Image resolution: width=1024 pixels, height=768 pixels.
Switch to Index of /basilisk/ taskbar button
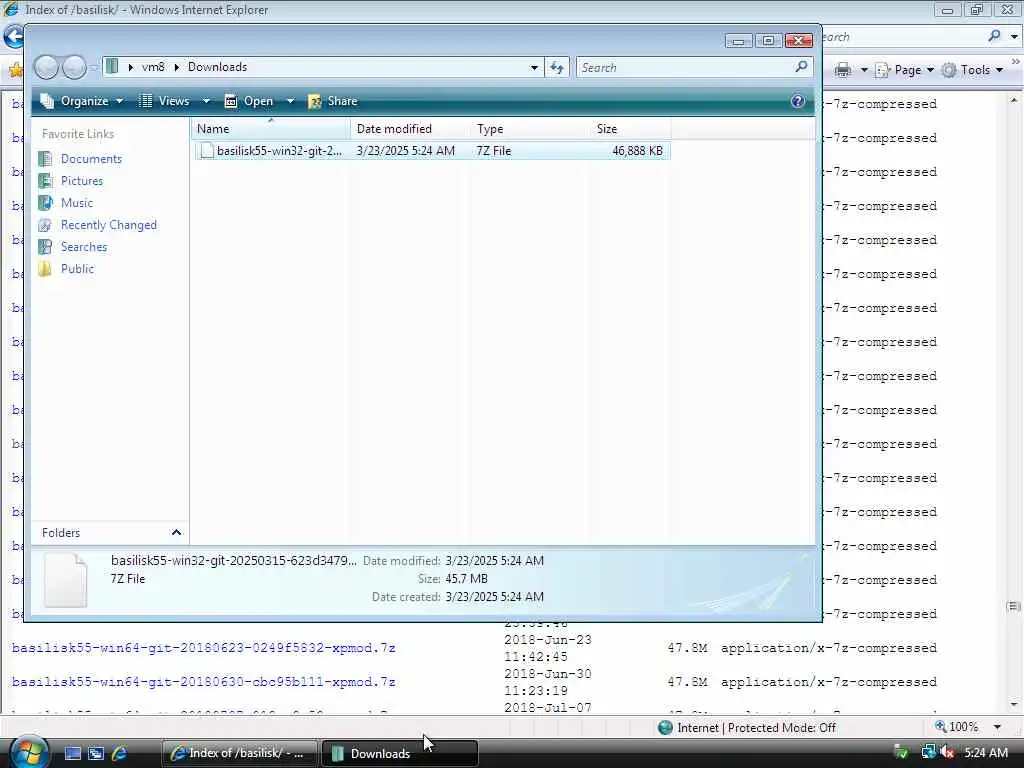[239, 753]
